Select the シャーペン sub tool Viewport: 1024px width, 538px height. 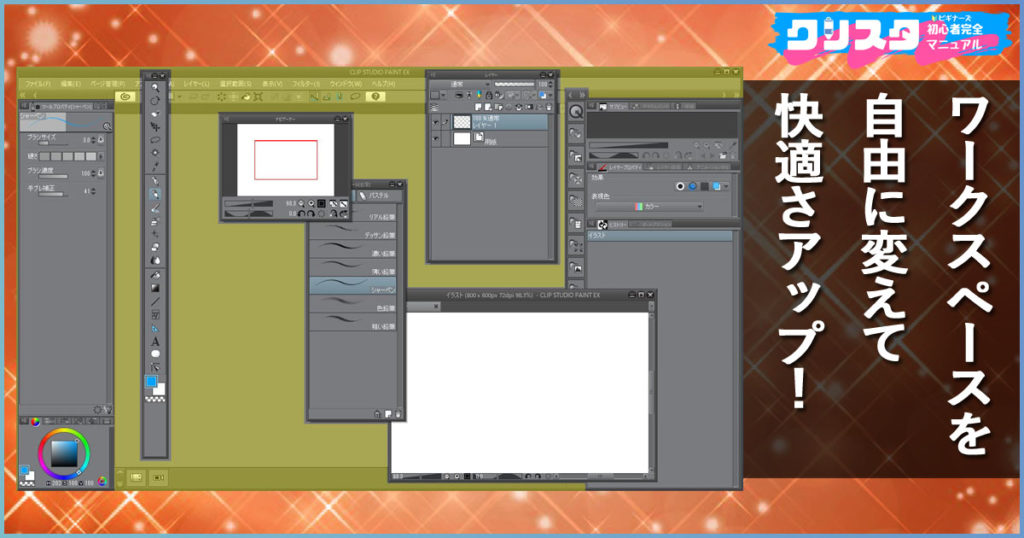(353, 285)
